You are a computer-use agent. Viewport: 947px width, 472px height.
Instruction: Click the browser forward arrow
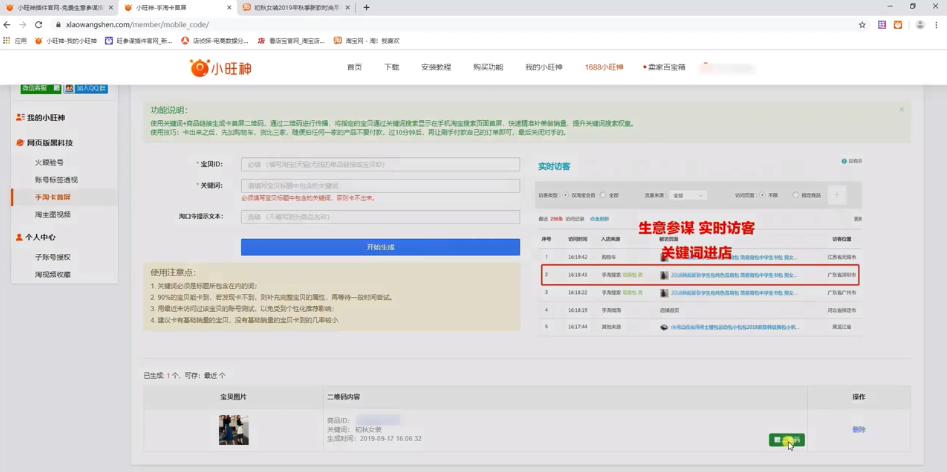point(23,25)
